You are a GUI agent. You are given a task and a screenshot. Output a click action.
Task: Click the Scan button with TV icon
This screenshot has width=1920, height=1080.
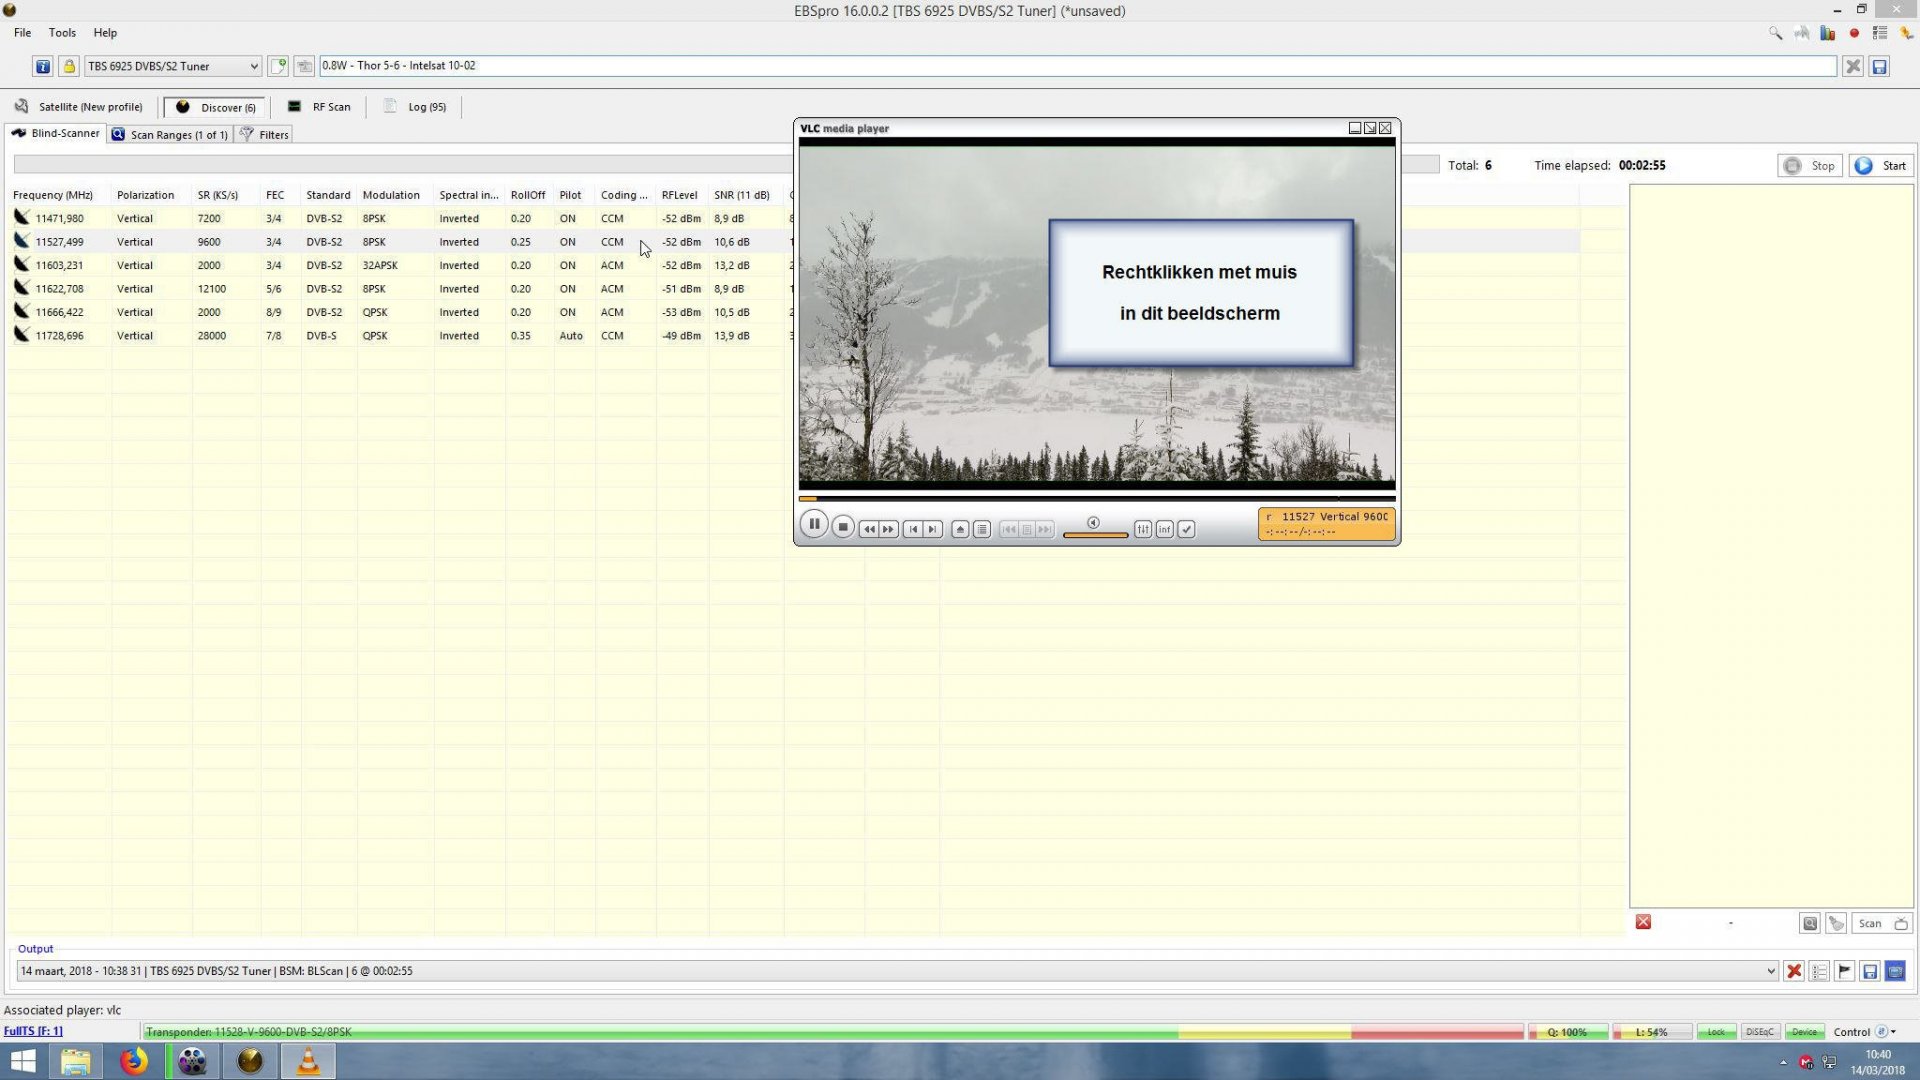coord(1878,923)
